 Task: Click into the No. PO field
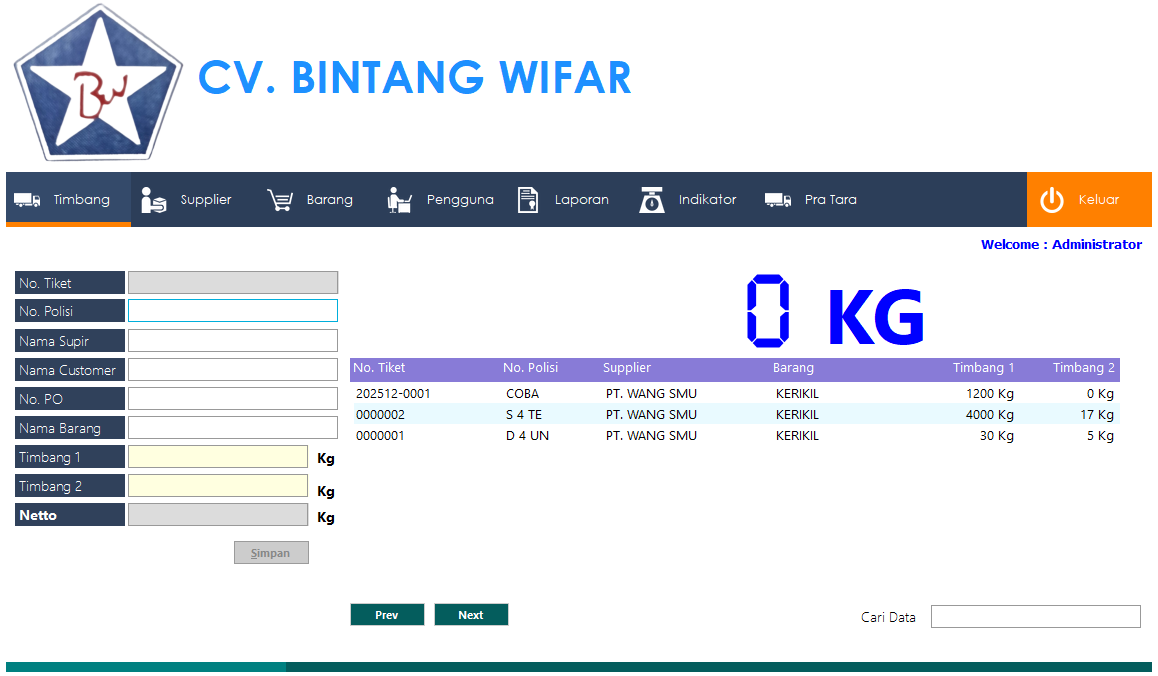(233, 398)
